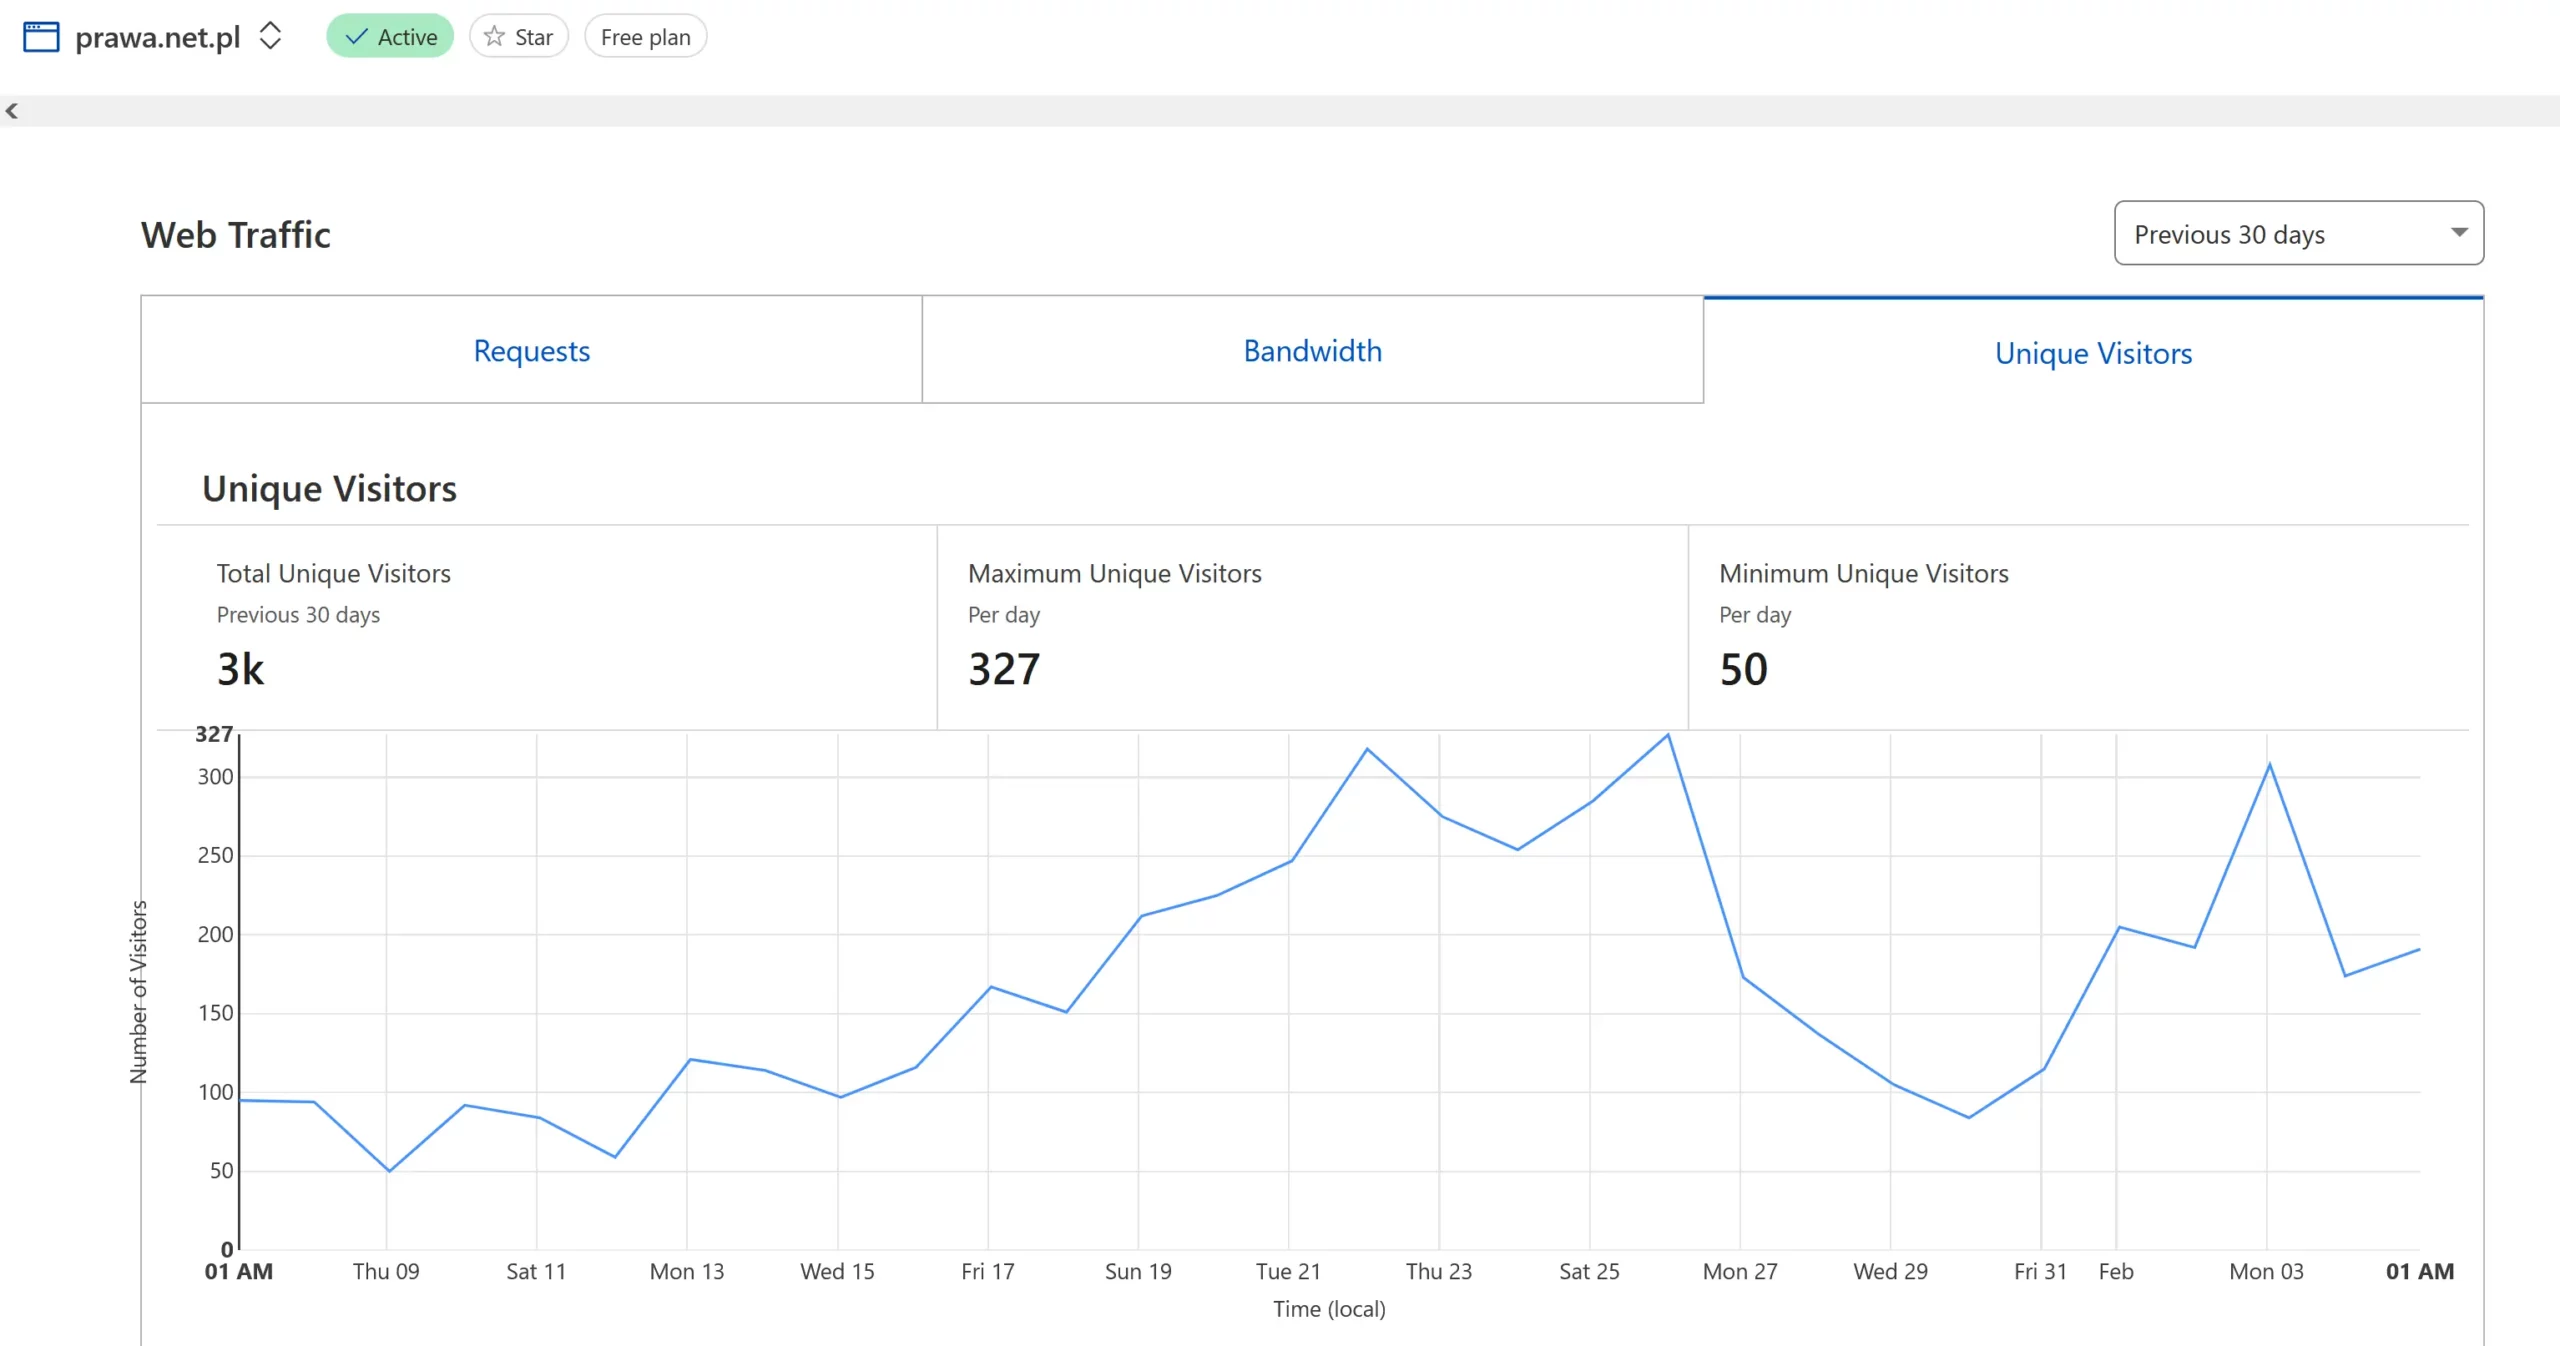The image size is (2560, 1346).
Task: Click the Tue 21 label on the time axis
Action: click(x=1288, y=1271)
